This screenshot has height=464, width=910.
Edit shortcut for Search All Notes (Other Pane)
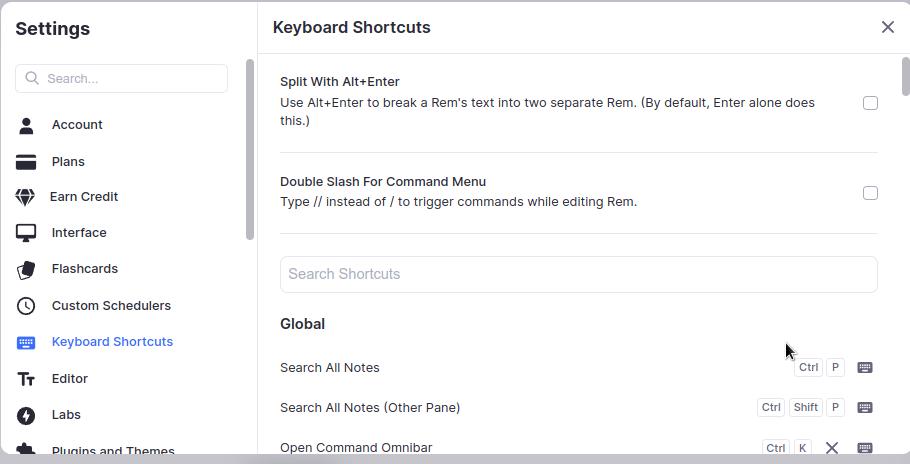(x=865, y=407)
